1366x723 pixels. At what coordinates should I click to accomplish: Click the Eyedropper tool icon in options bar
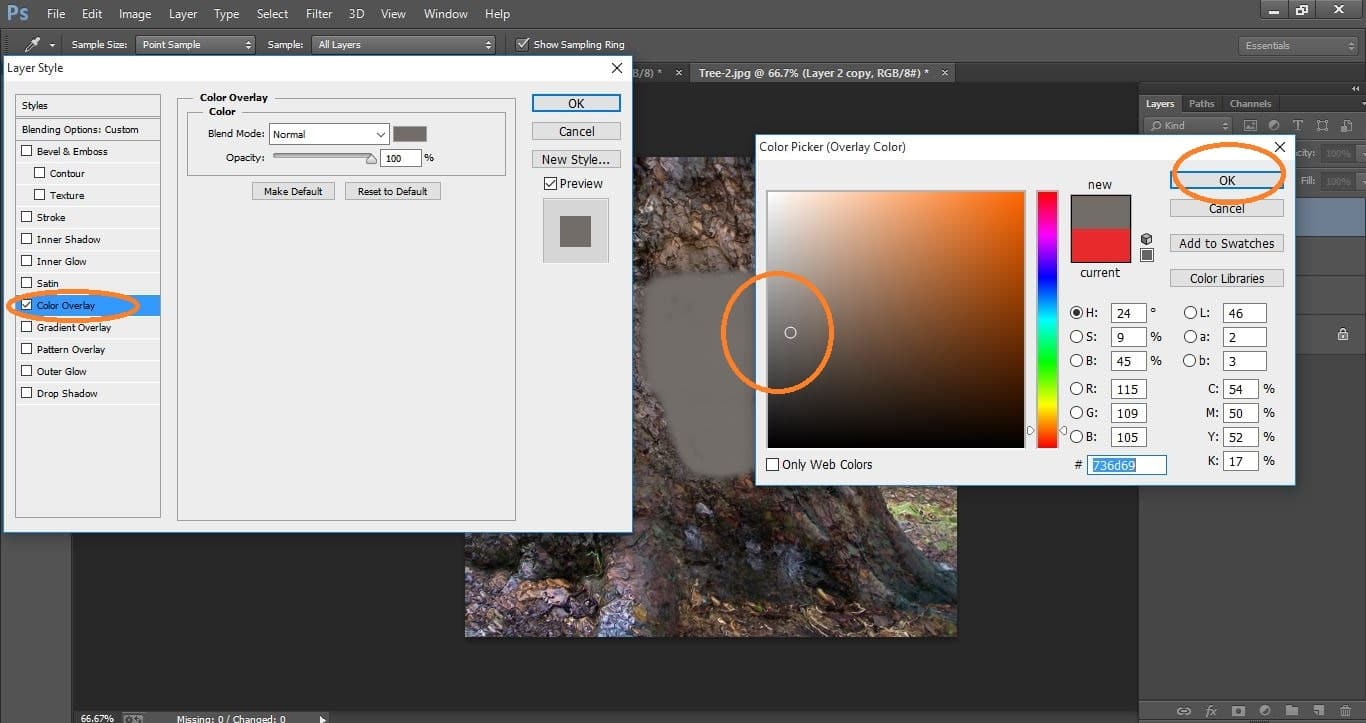tap(33, 45)
